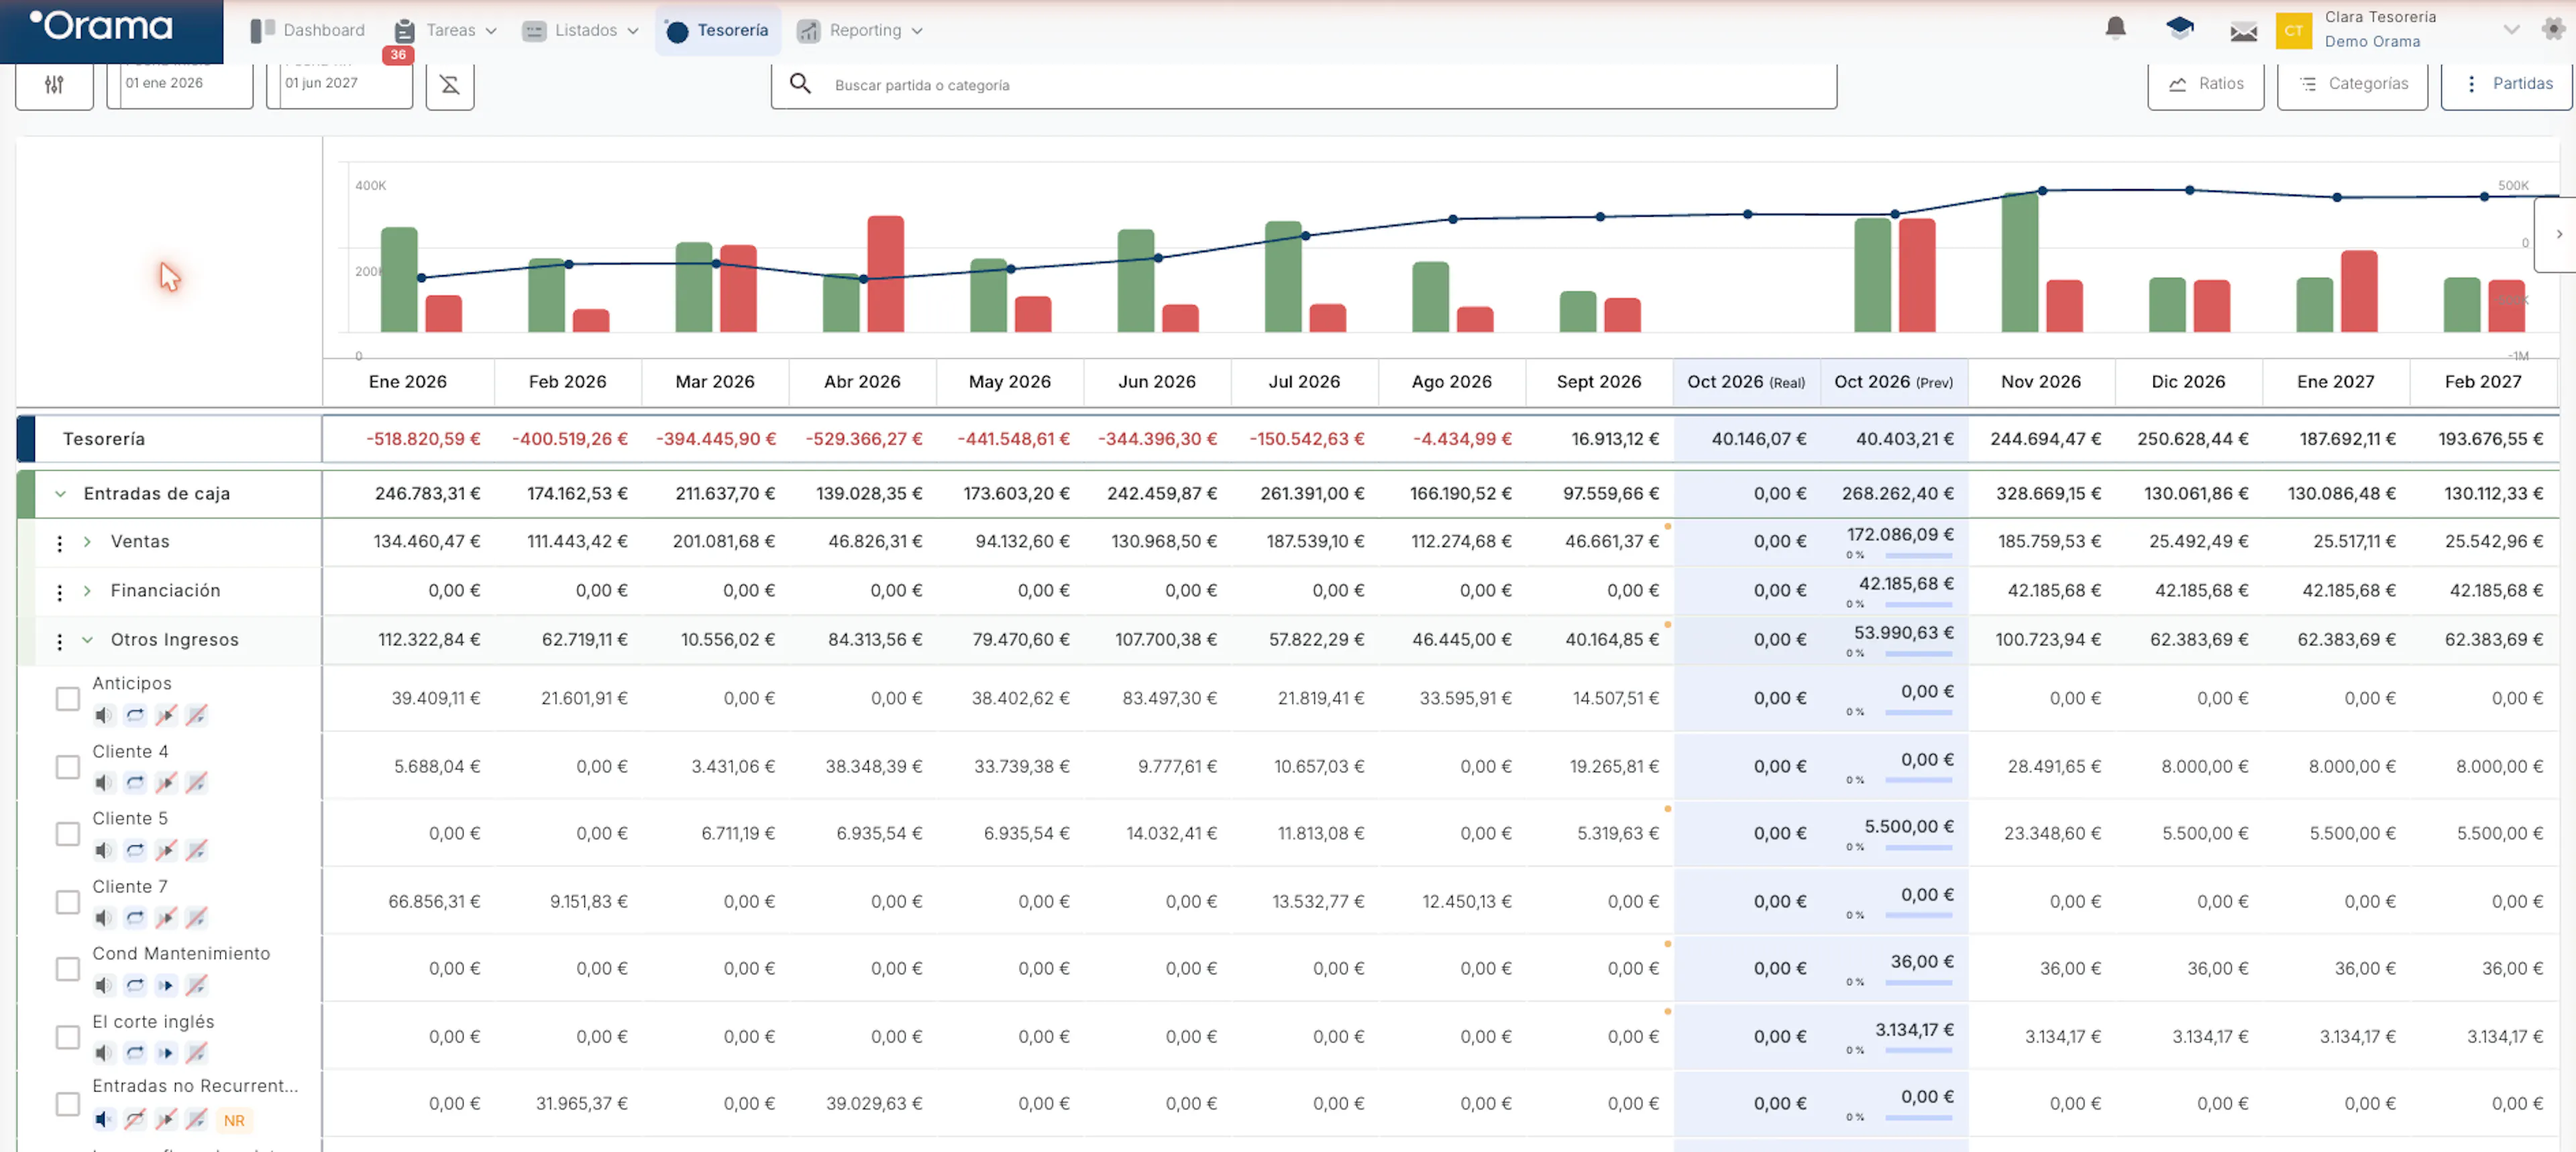Image resolution: width=2576 pixels, height=1152 pixels.
Task: Collapse the Otros Ingresos category
Action: 88,640
